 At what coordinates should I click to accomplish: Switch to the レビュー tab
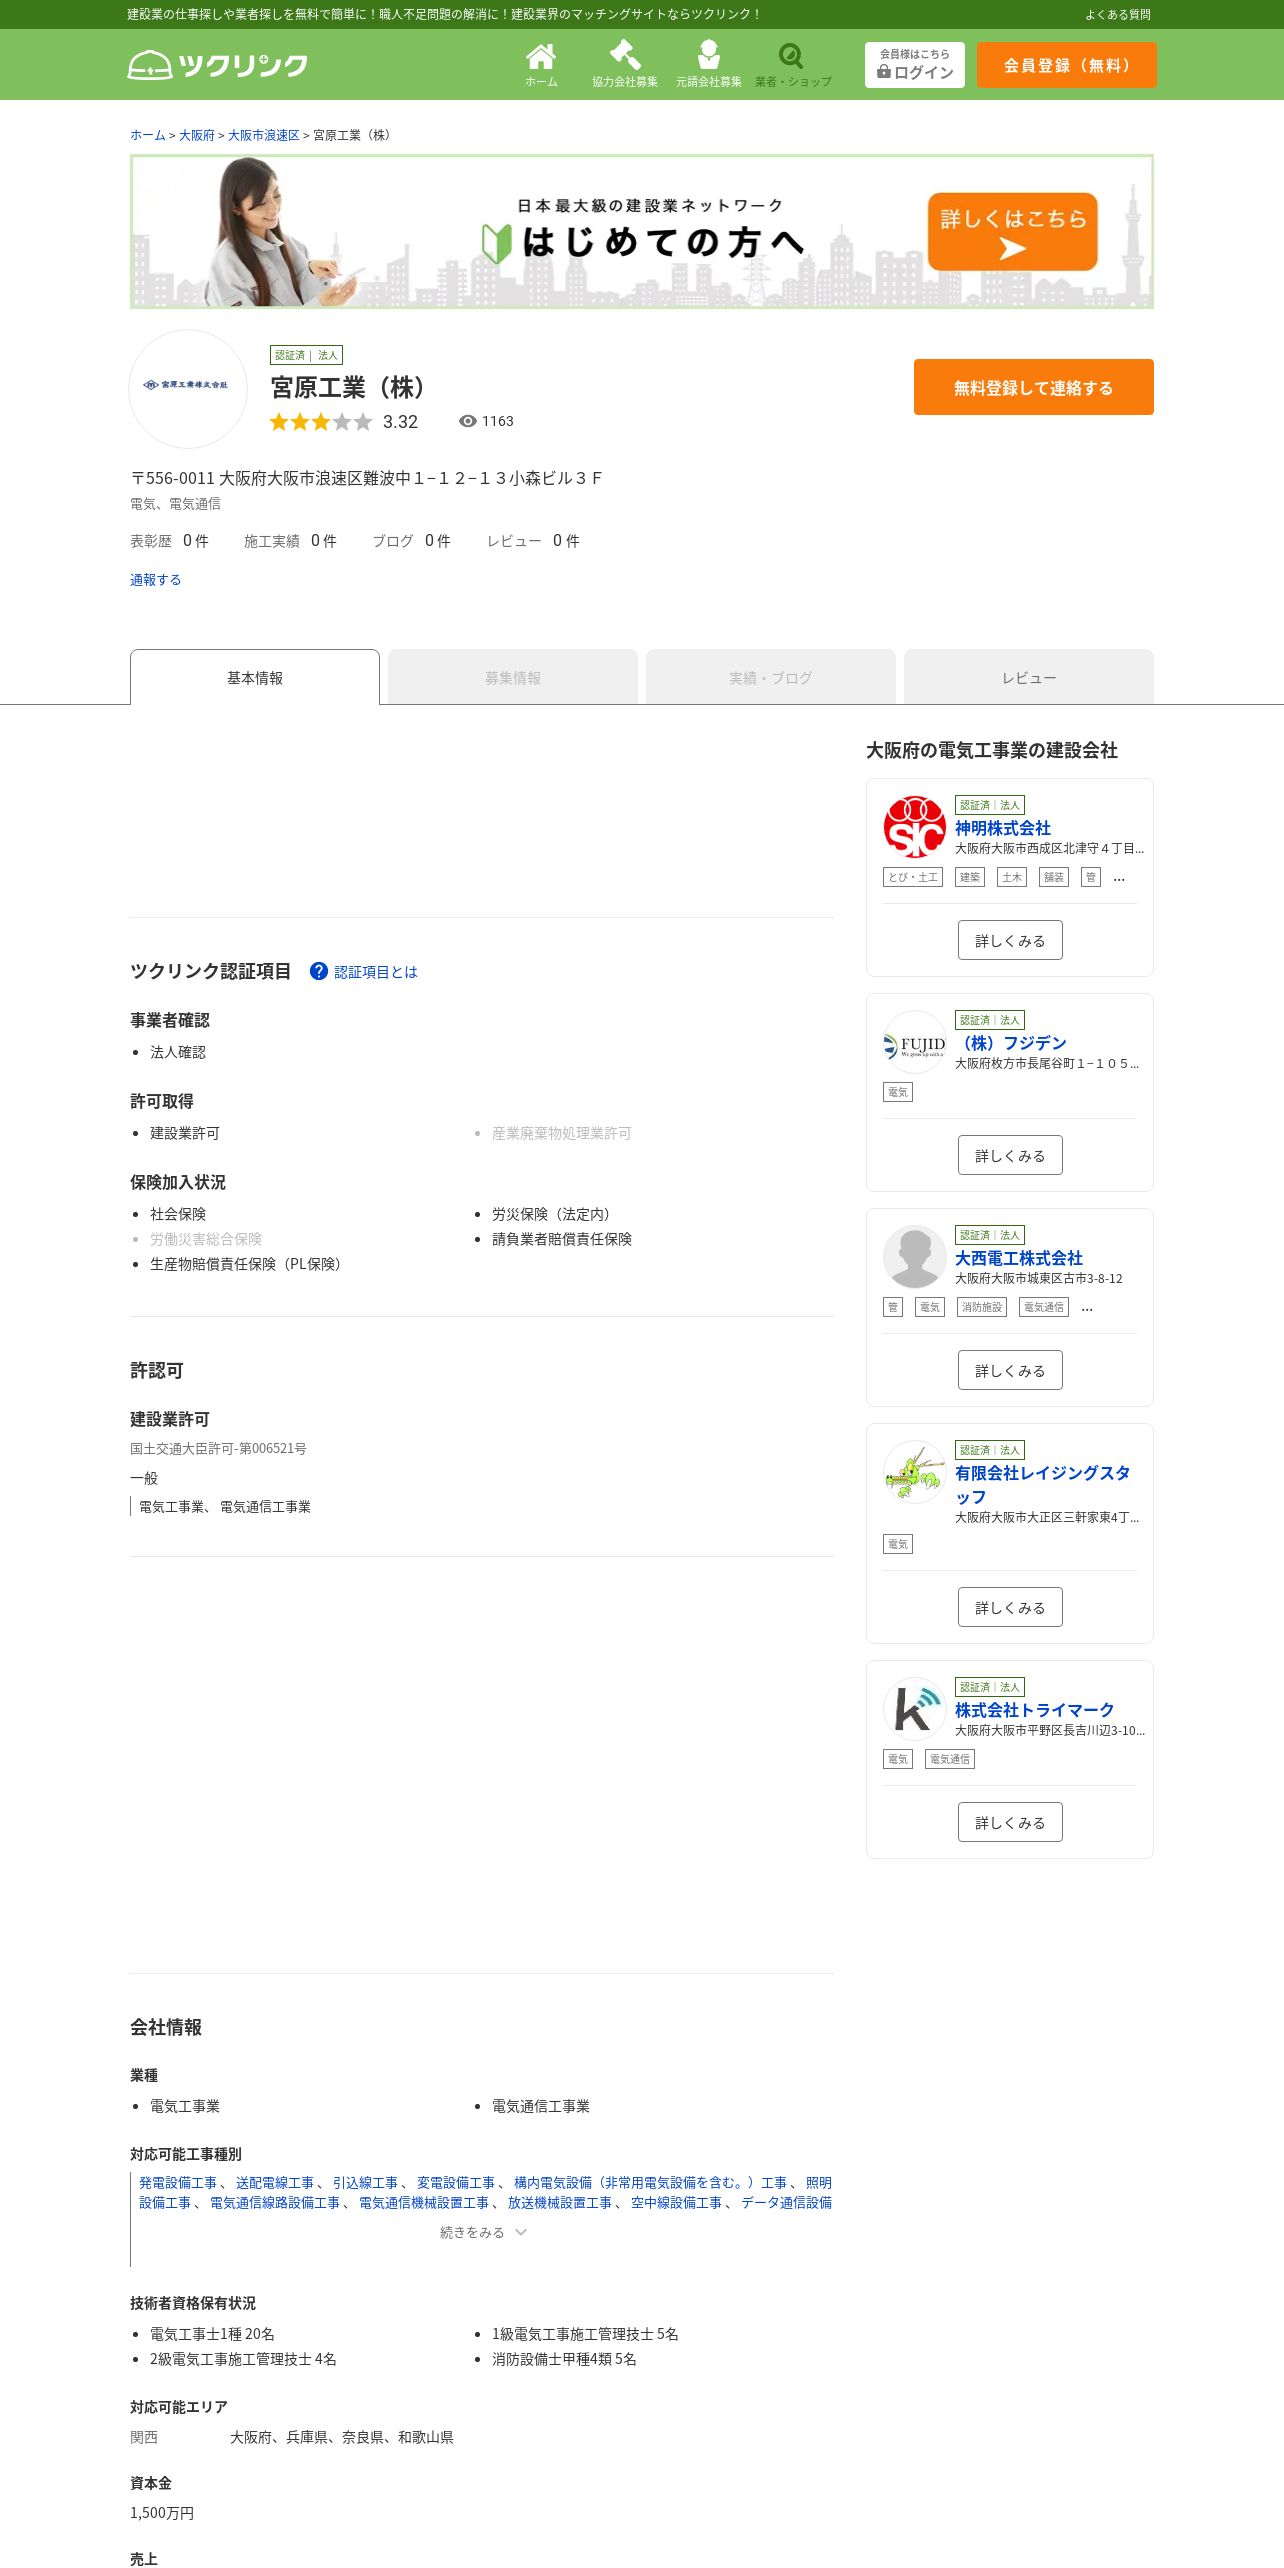1029,677
